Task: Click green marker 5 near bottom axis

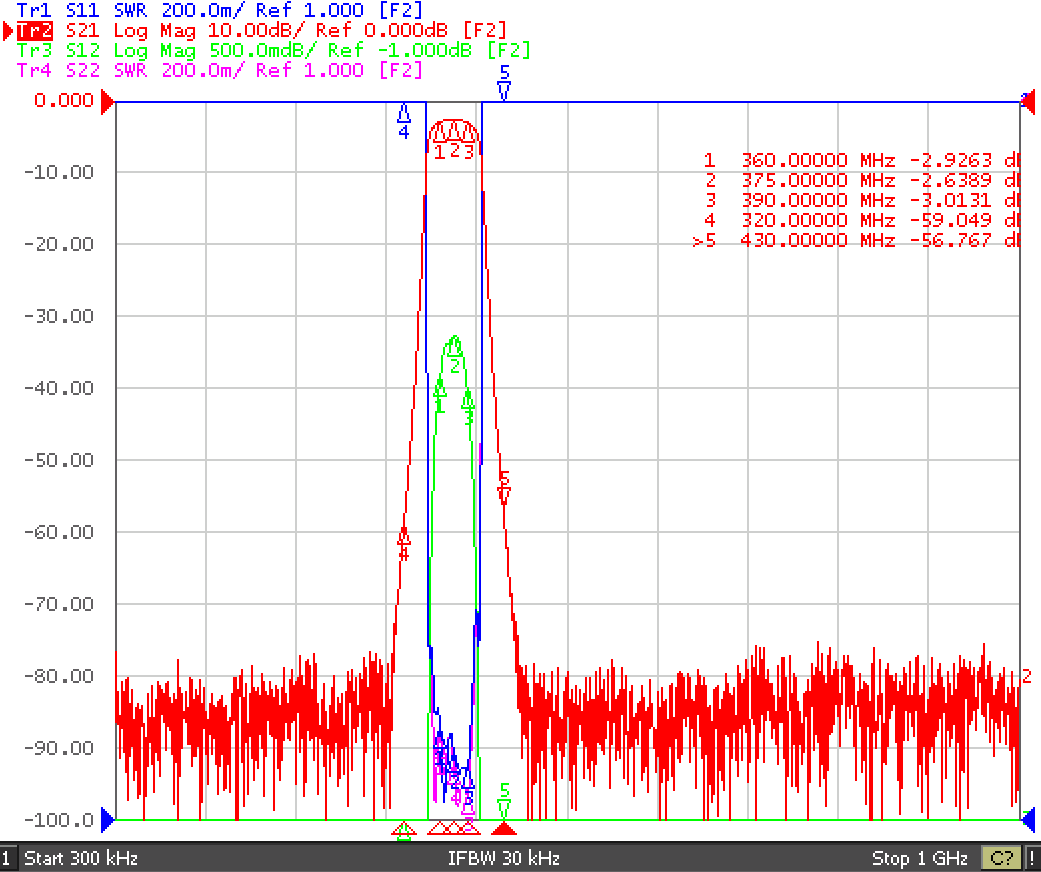Action: (x=504, y=801)
